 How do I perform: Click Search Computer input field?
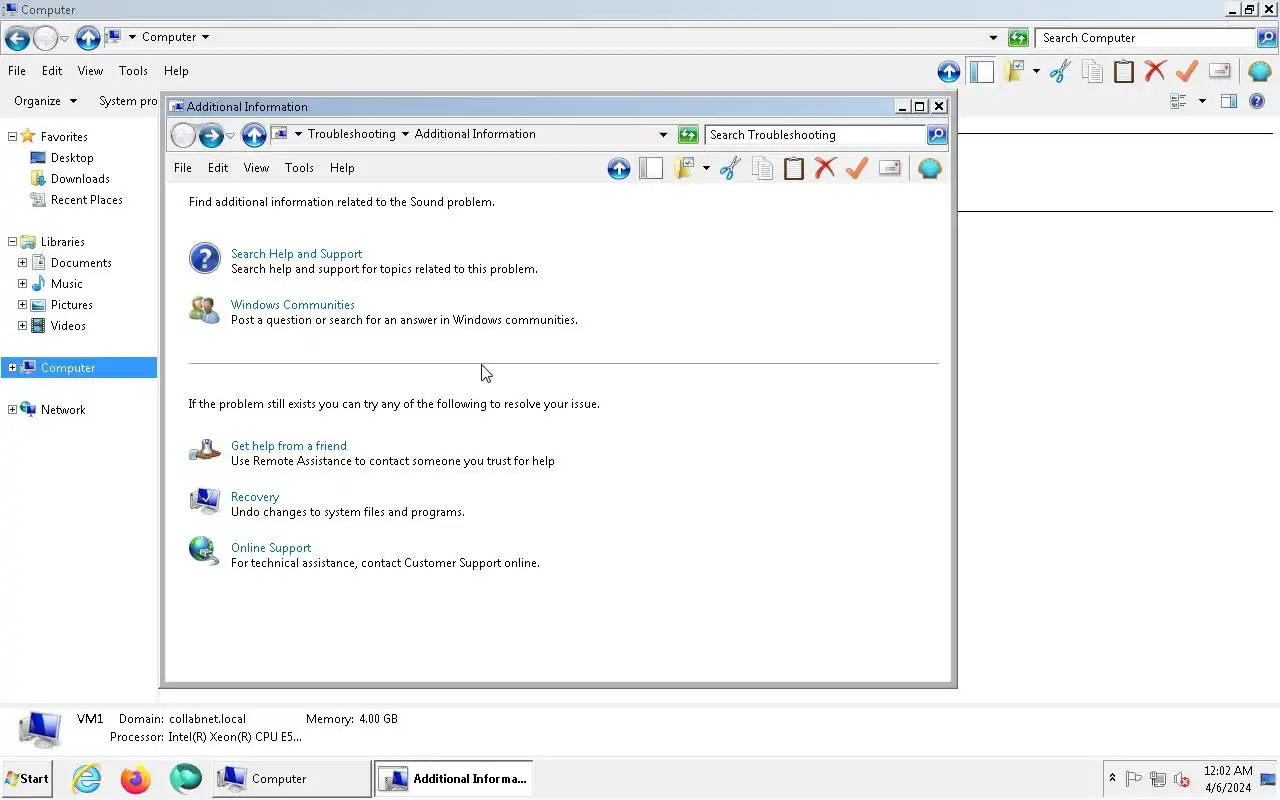(1145, 38)
